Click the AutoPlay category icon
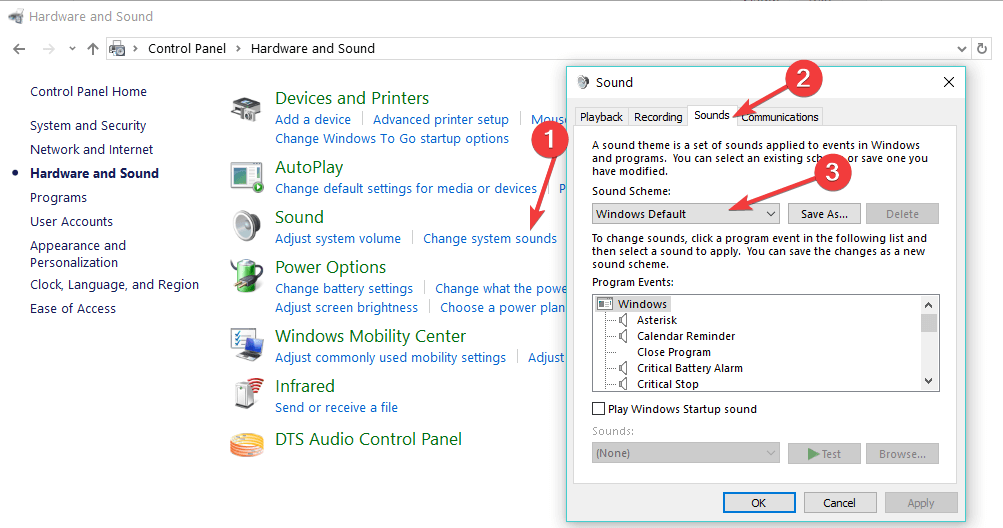Screen dimensions: 1003x528 pos(247,177)
